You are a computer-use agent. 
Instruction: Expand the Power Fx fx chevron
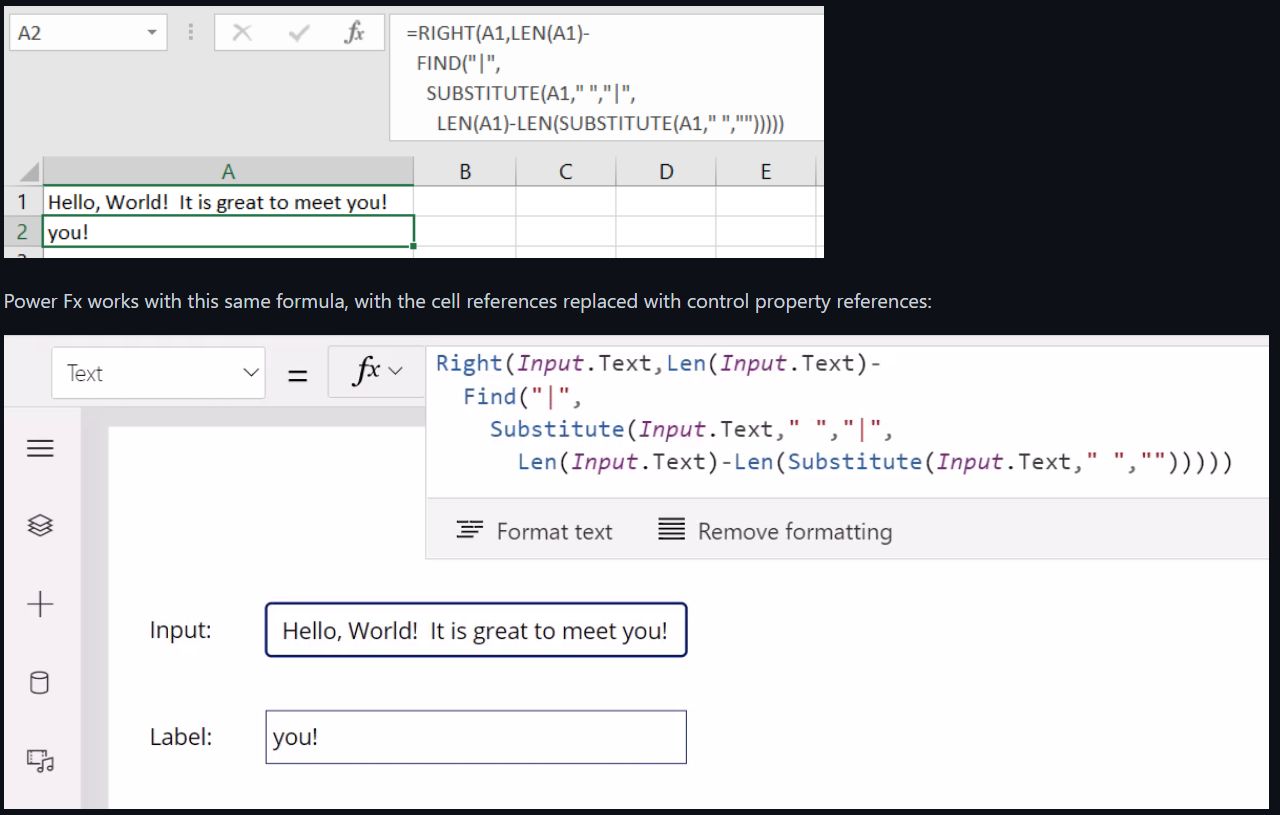[x=377, y=371]
